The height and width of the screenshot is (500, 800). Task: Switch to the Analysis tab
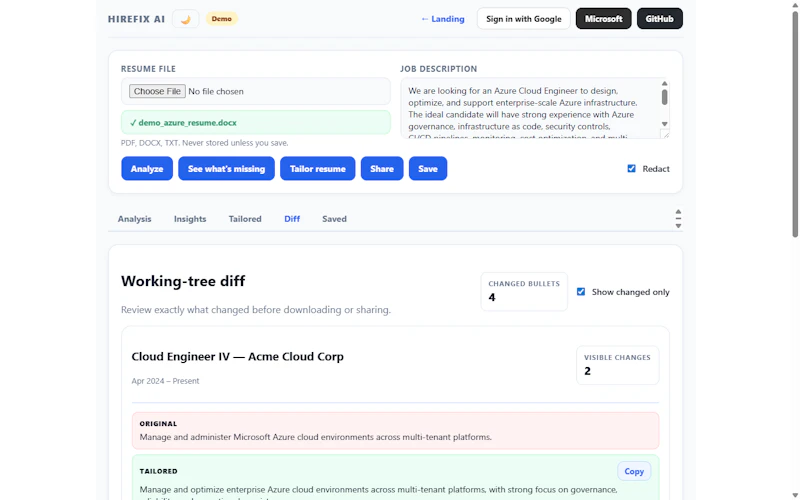[135, 219]
